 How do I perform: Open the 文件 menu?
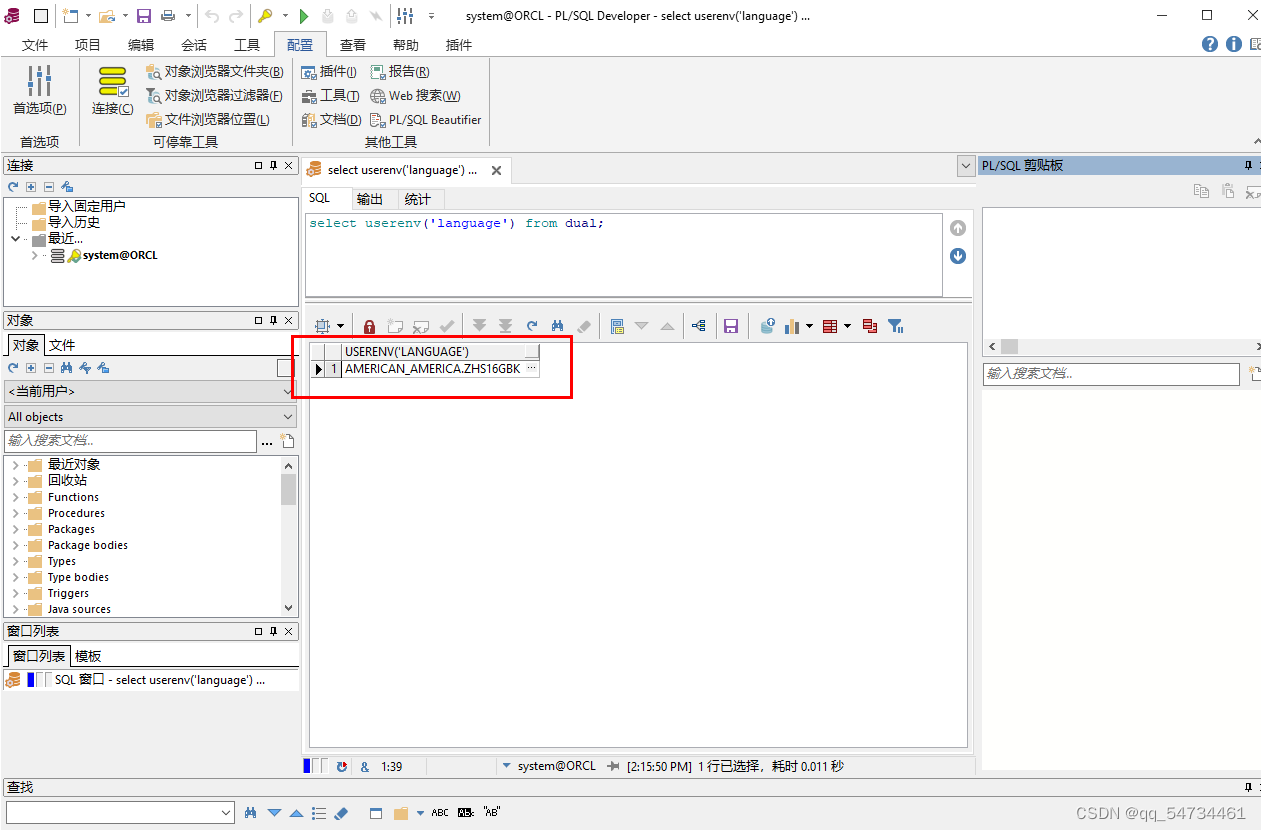point(35,45)
